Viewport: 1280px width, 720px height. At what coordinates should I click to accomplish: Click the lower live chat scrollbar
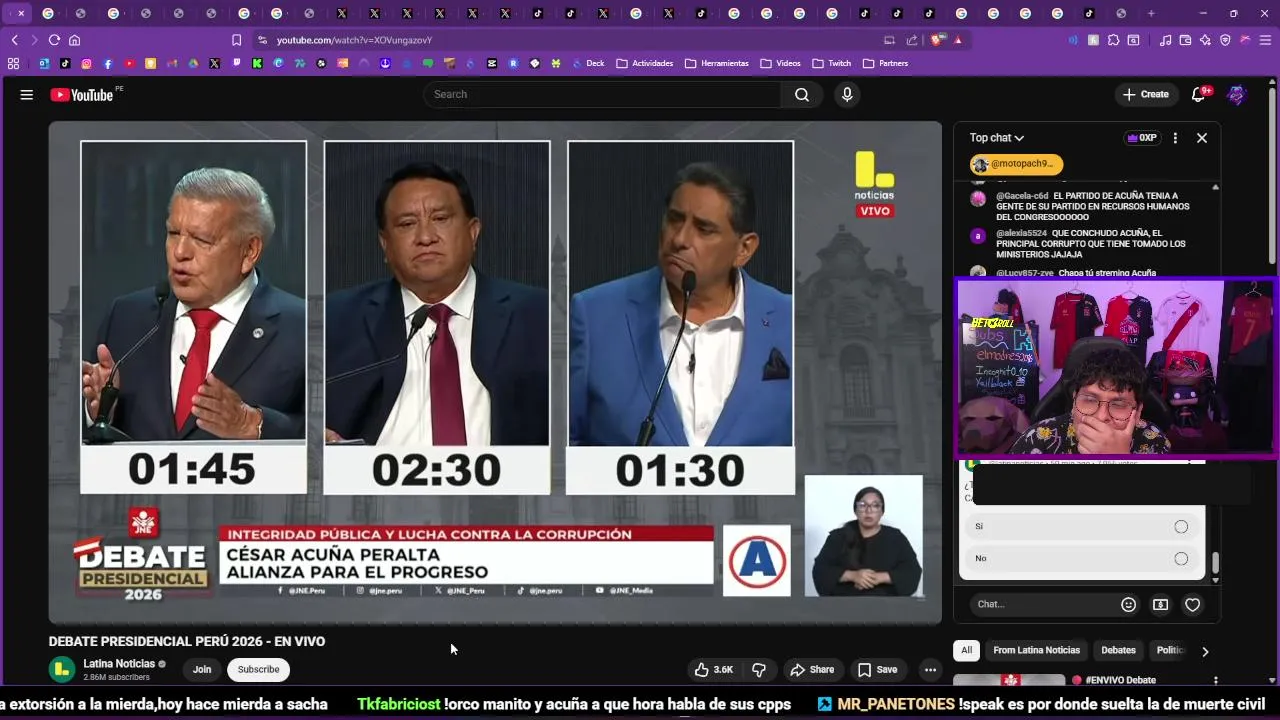click(1216, 565)
